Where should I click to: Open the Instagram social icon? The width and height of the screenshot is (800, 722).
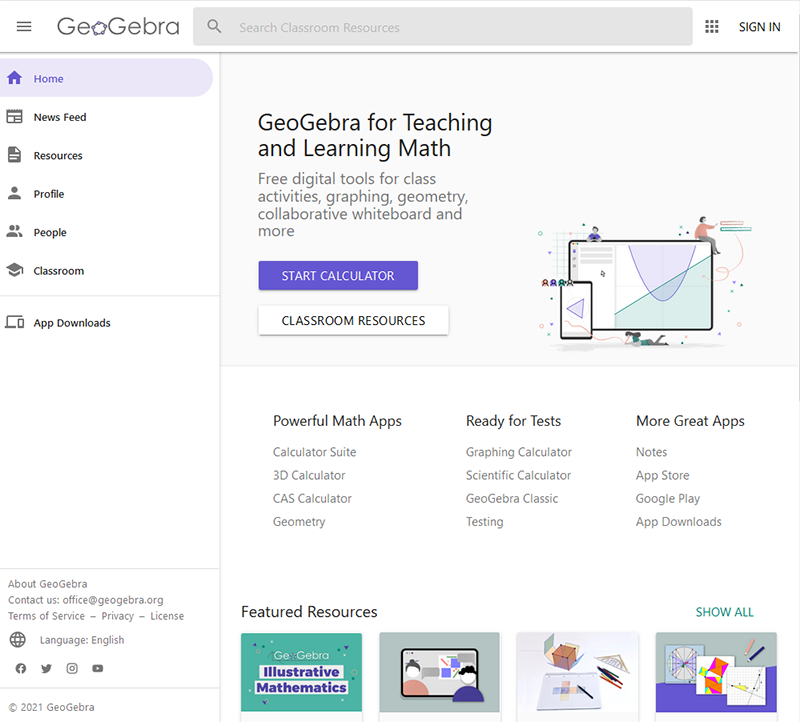72,668
